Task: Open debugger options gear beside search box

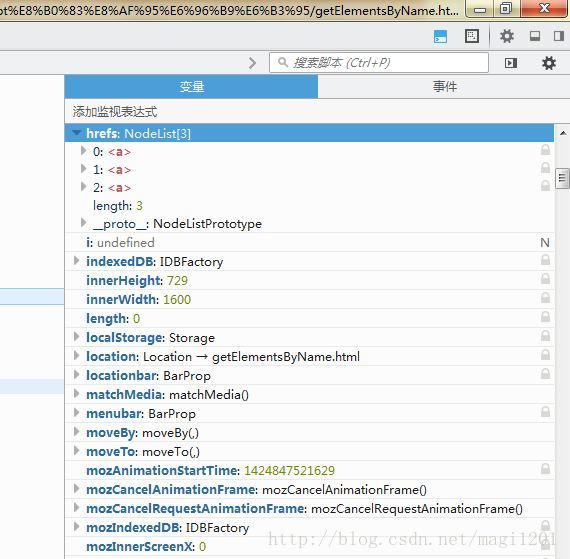Action: 549,63
